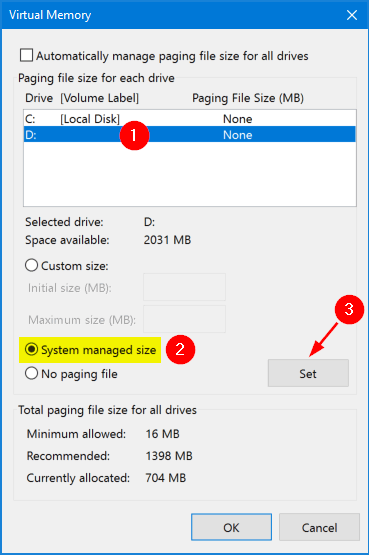Image resolution: width=369 pixels, height=555 pixels.
Task: Confirm with the OK button
Action: coord(231,527)
